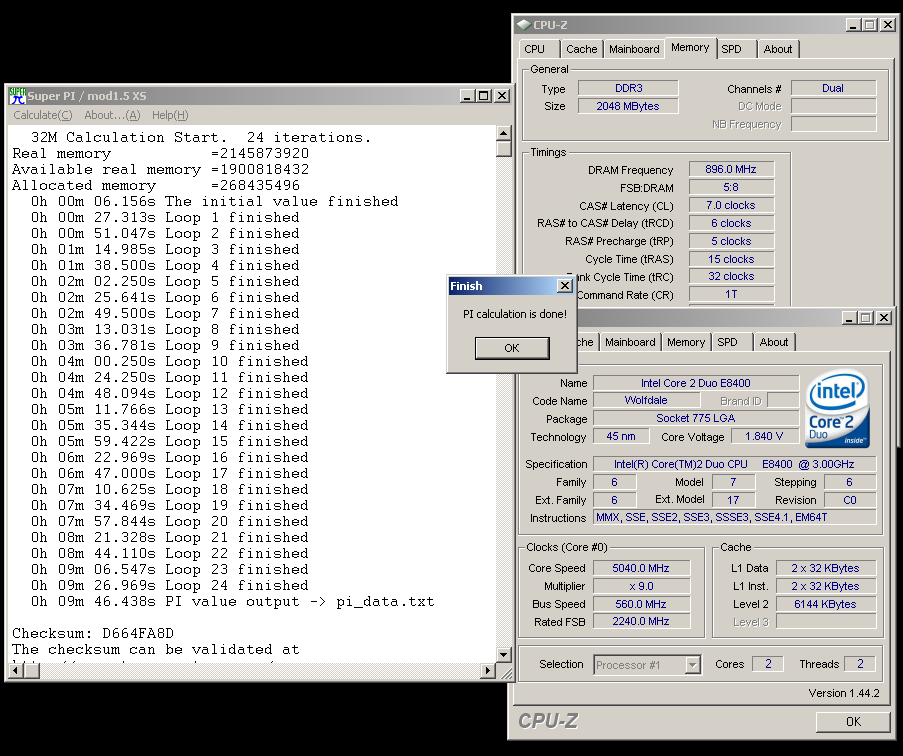This screenshot has height=756, width=903.
Task: Switch to Cache tab in CPU-Z Memory window
Action: pyautogui.click(x=582, y=49)
